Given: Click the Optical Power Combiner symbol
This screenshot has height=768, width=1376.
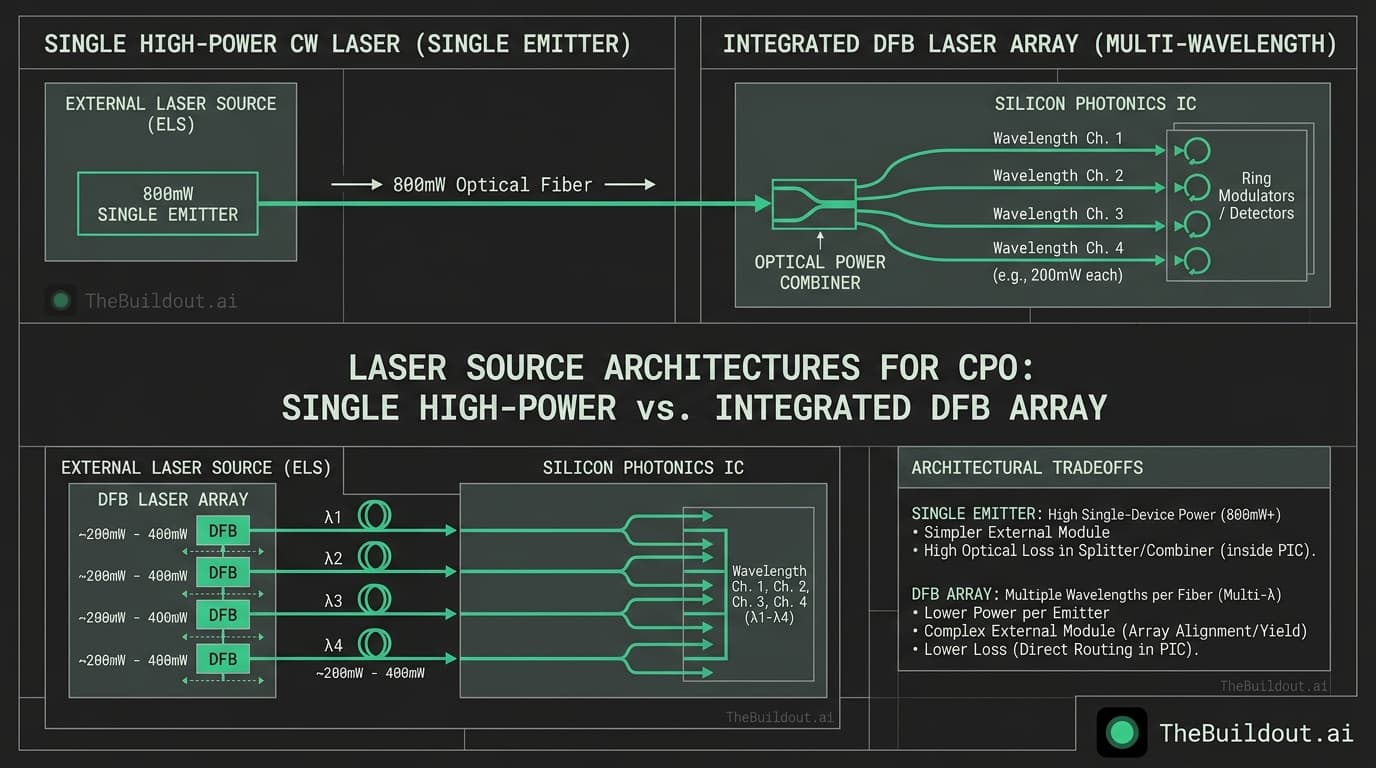Looking at the screenshot, I should coord(815,203).
